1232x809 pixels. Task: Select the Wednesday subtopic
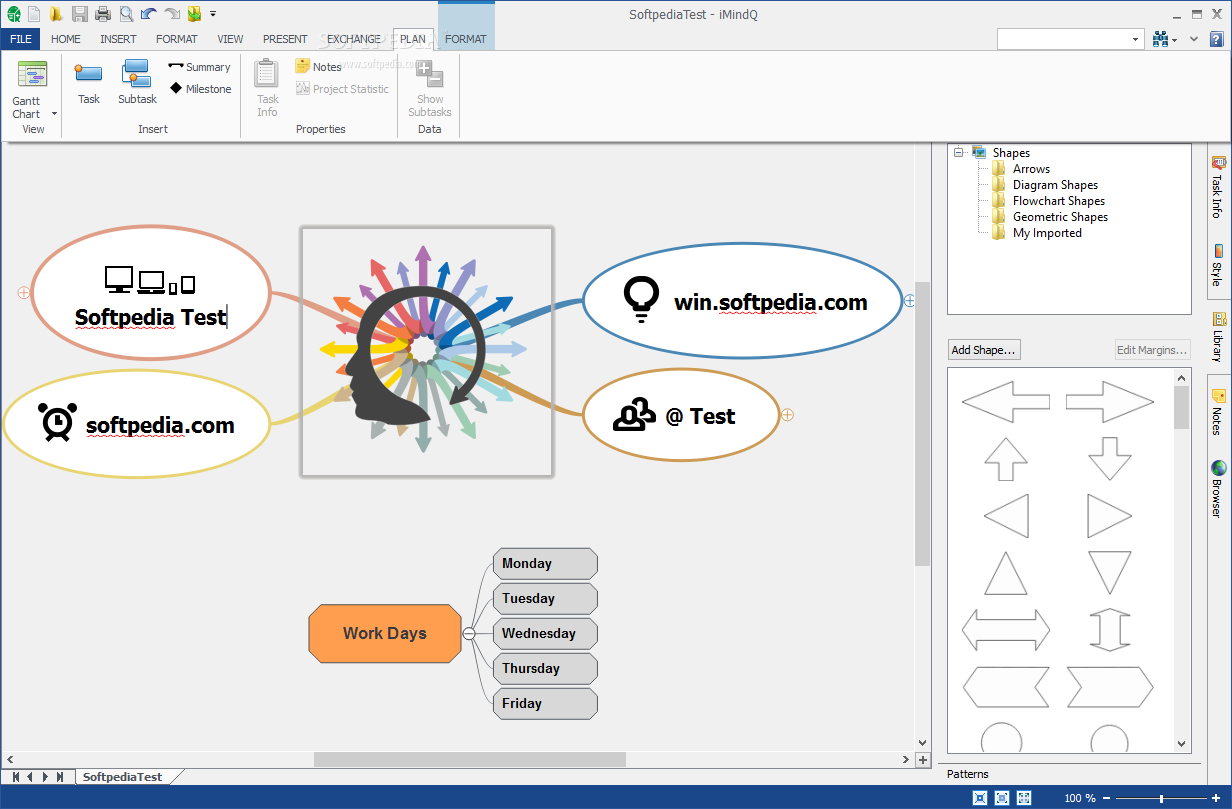click(545, 634)
